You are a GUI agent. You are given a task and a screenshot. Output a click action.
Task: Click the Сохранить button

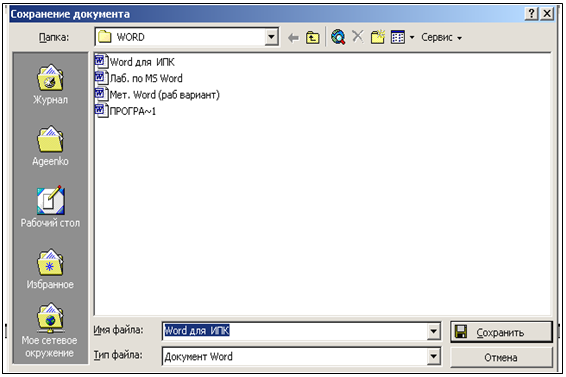coord(501,332)
